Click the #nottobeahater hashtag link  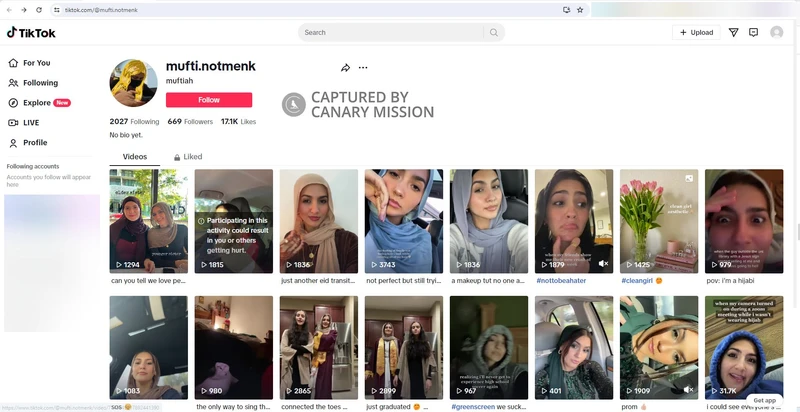point(561,280)
